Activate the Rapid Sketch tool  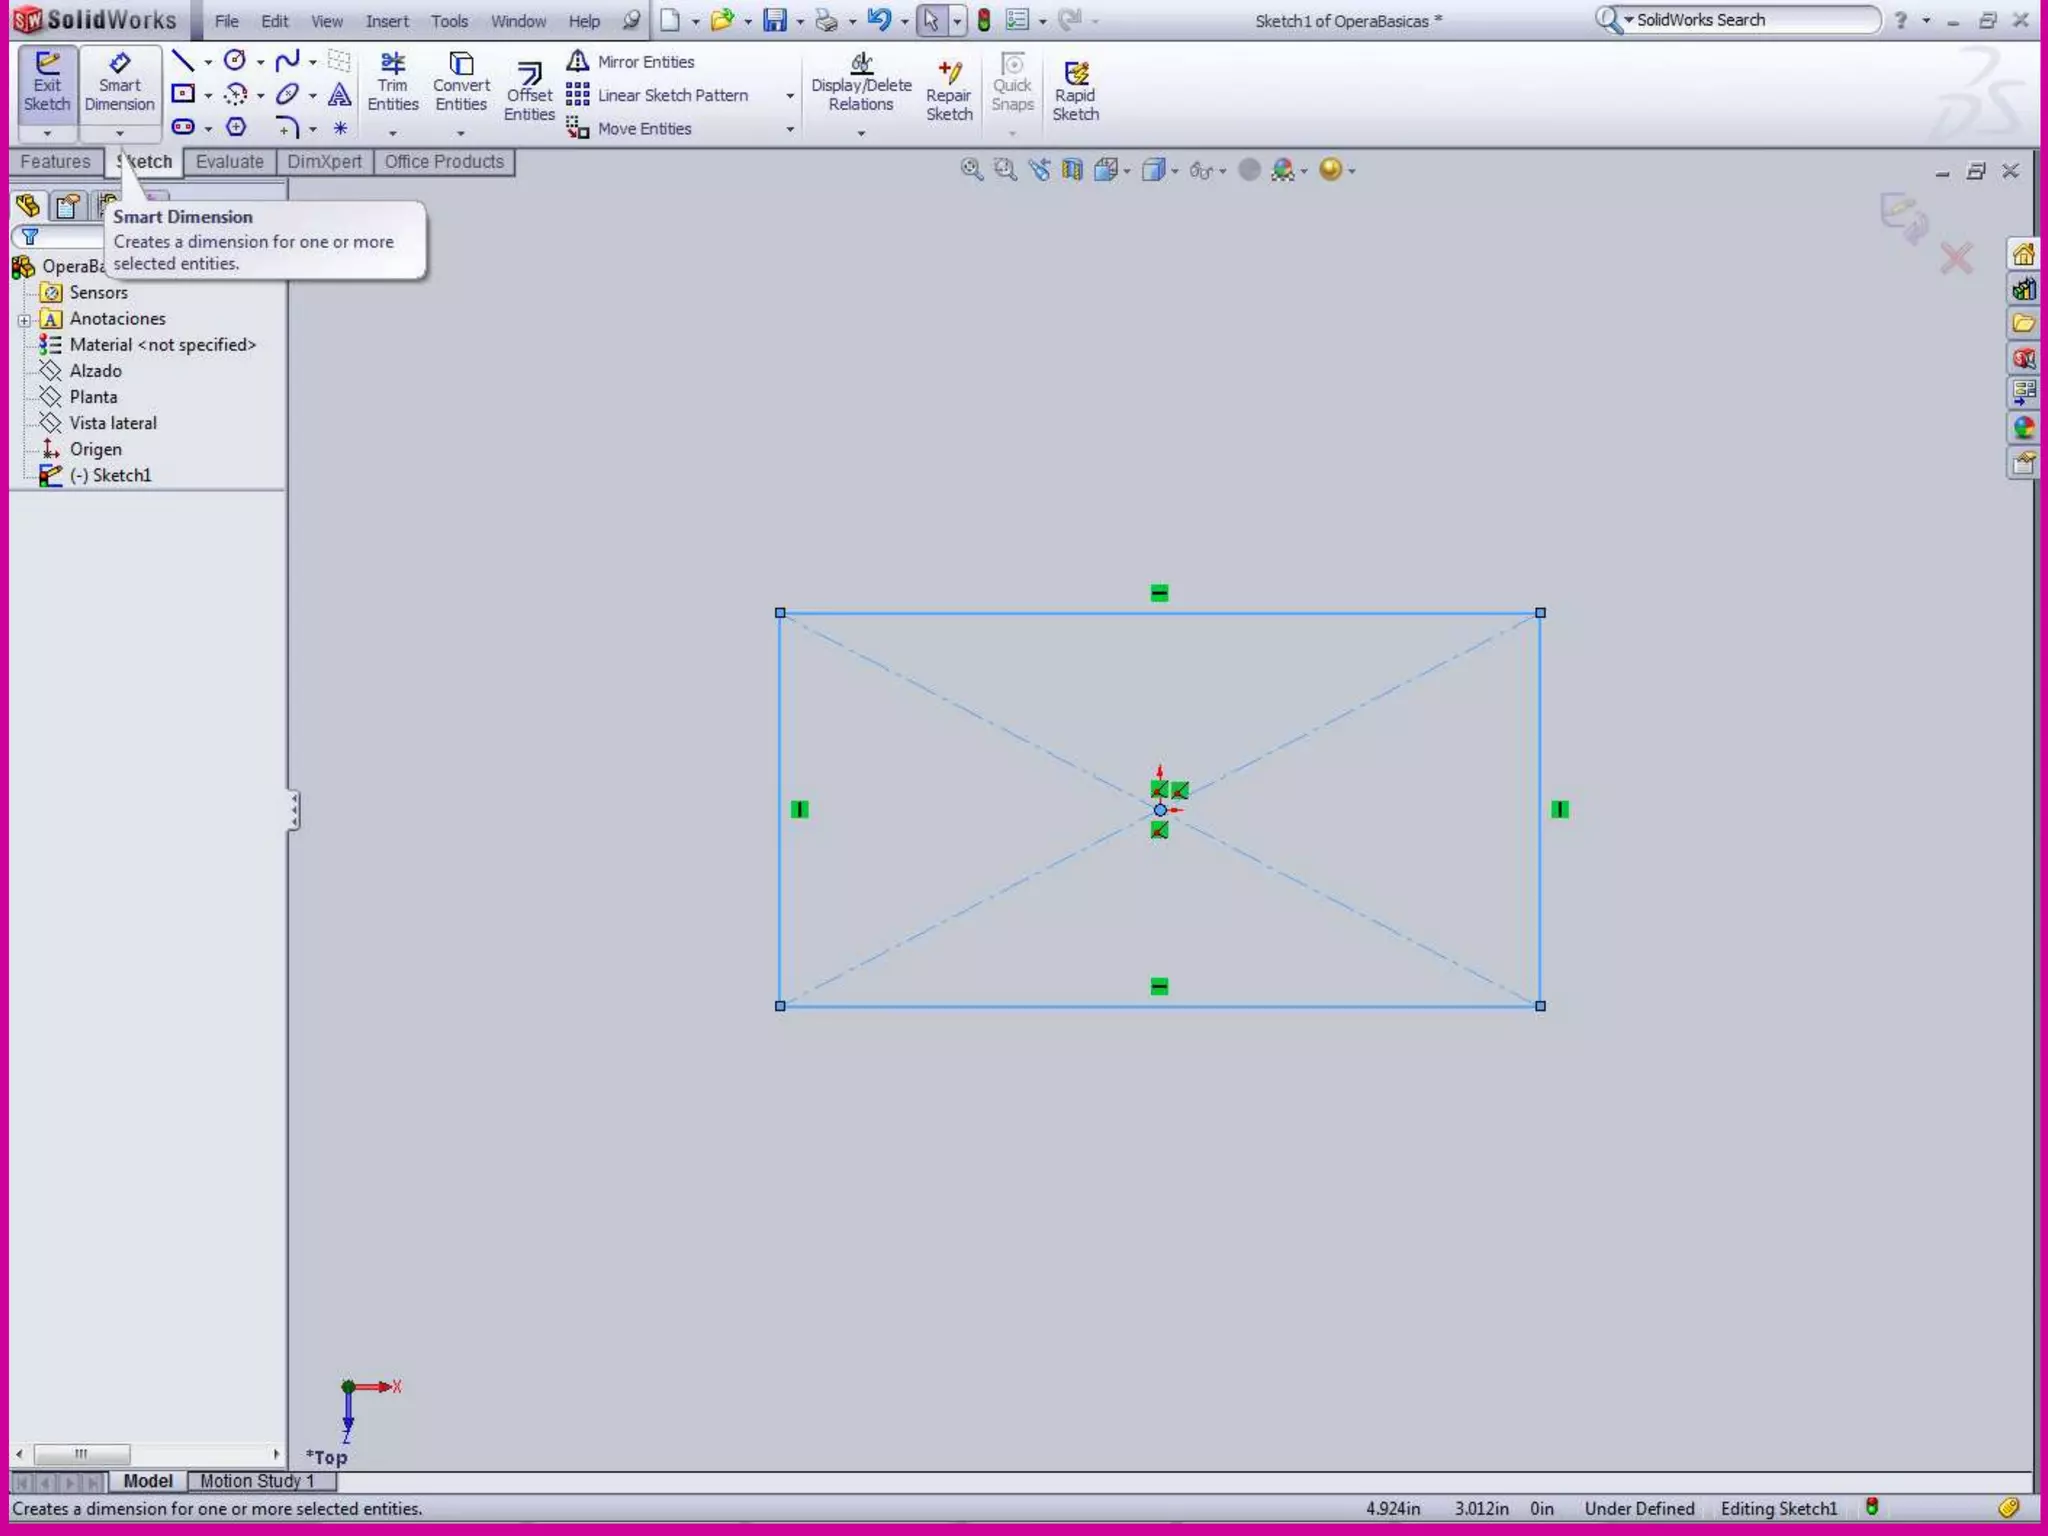[x=1075, y=92]
